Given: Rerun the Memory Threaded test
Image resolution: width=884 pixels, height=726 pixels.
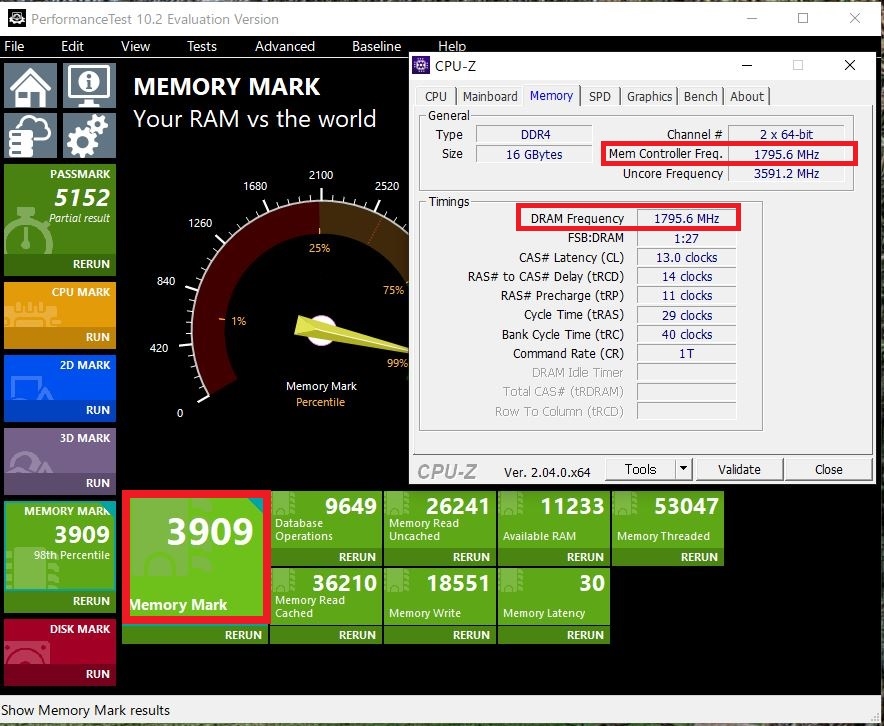Looking at the screenshot, I should click(x=668, y=557).
